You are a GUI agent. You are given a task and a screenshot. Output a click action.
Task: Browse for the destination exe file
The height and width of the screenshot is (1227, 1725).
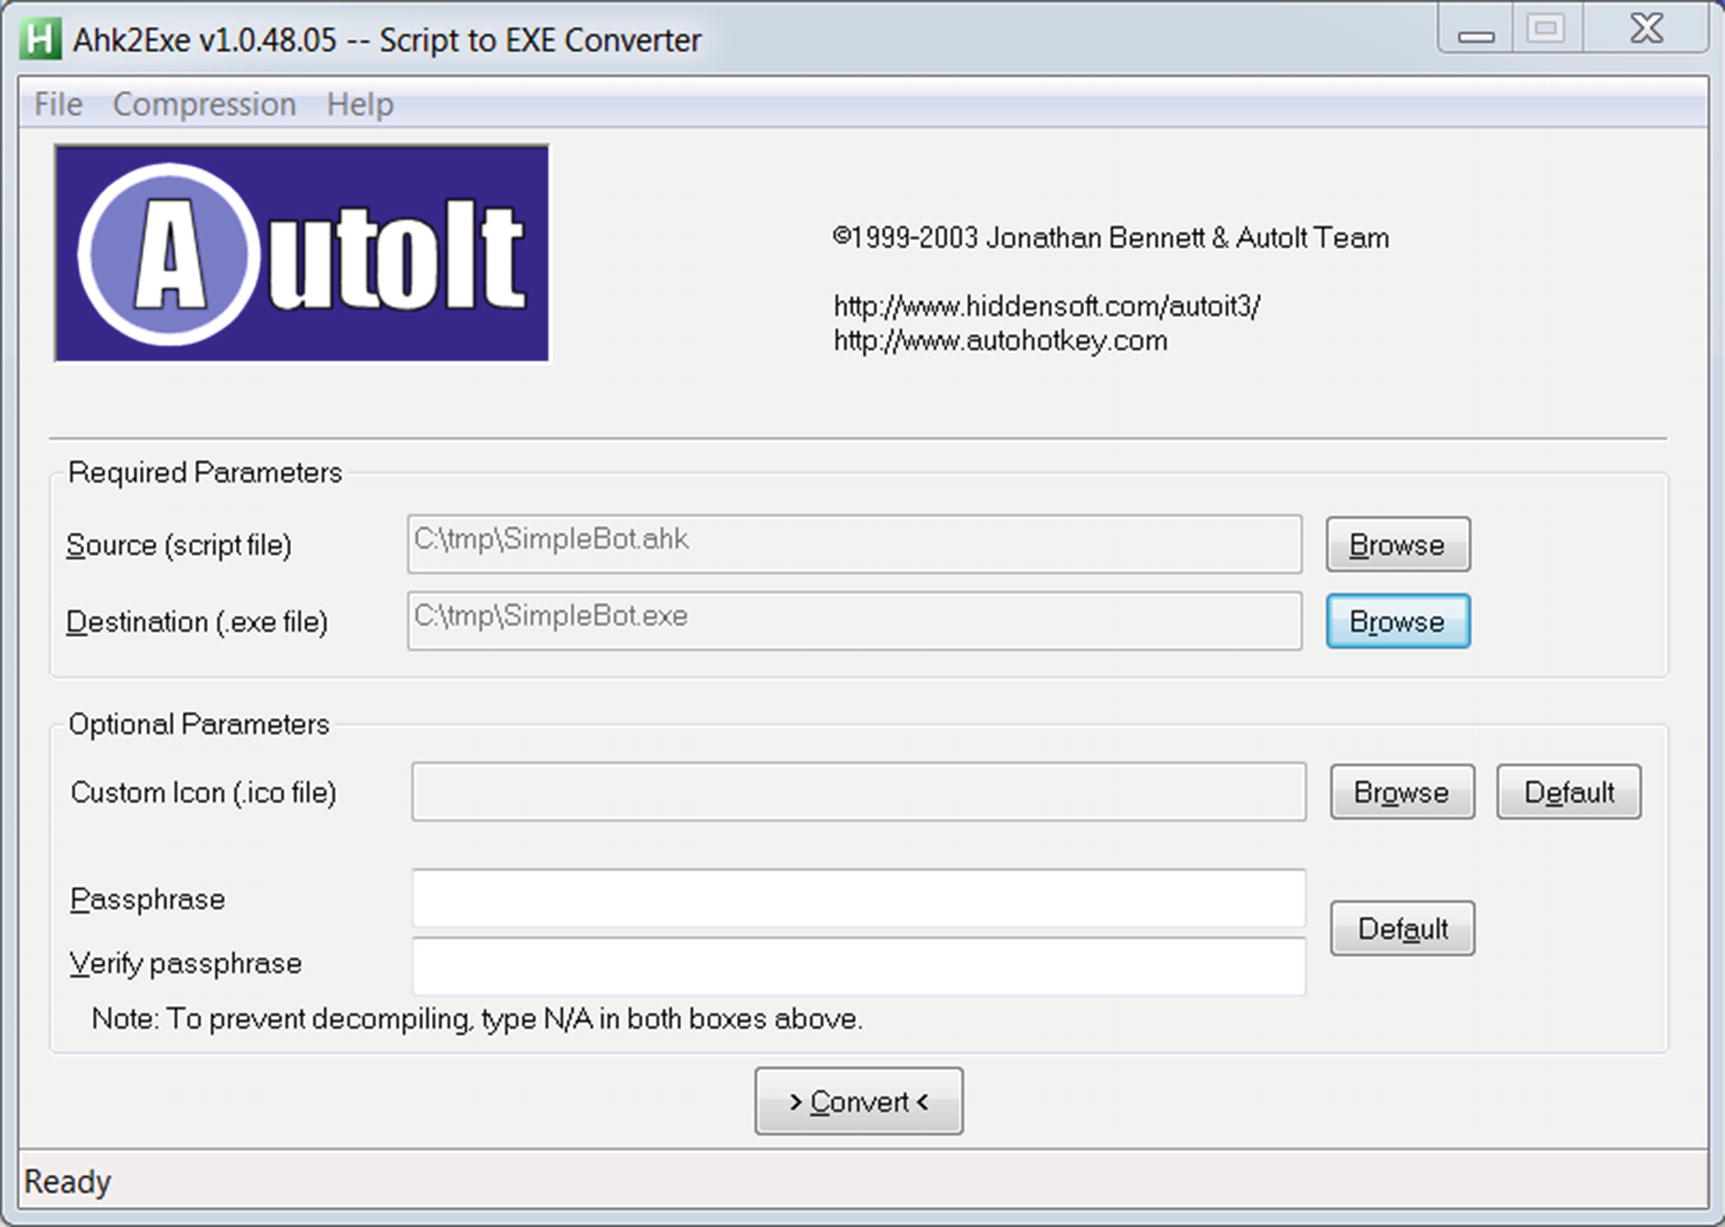pos(1398,621)
